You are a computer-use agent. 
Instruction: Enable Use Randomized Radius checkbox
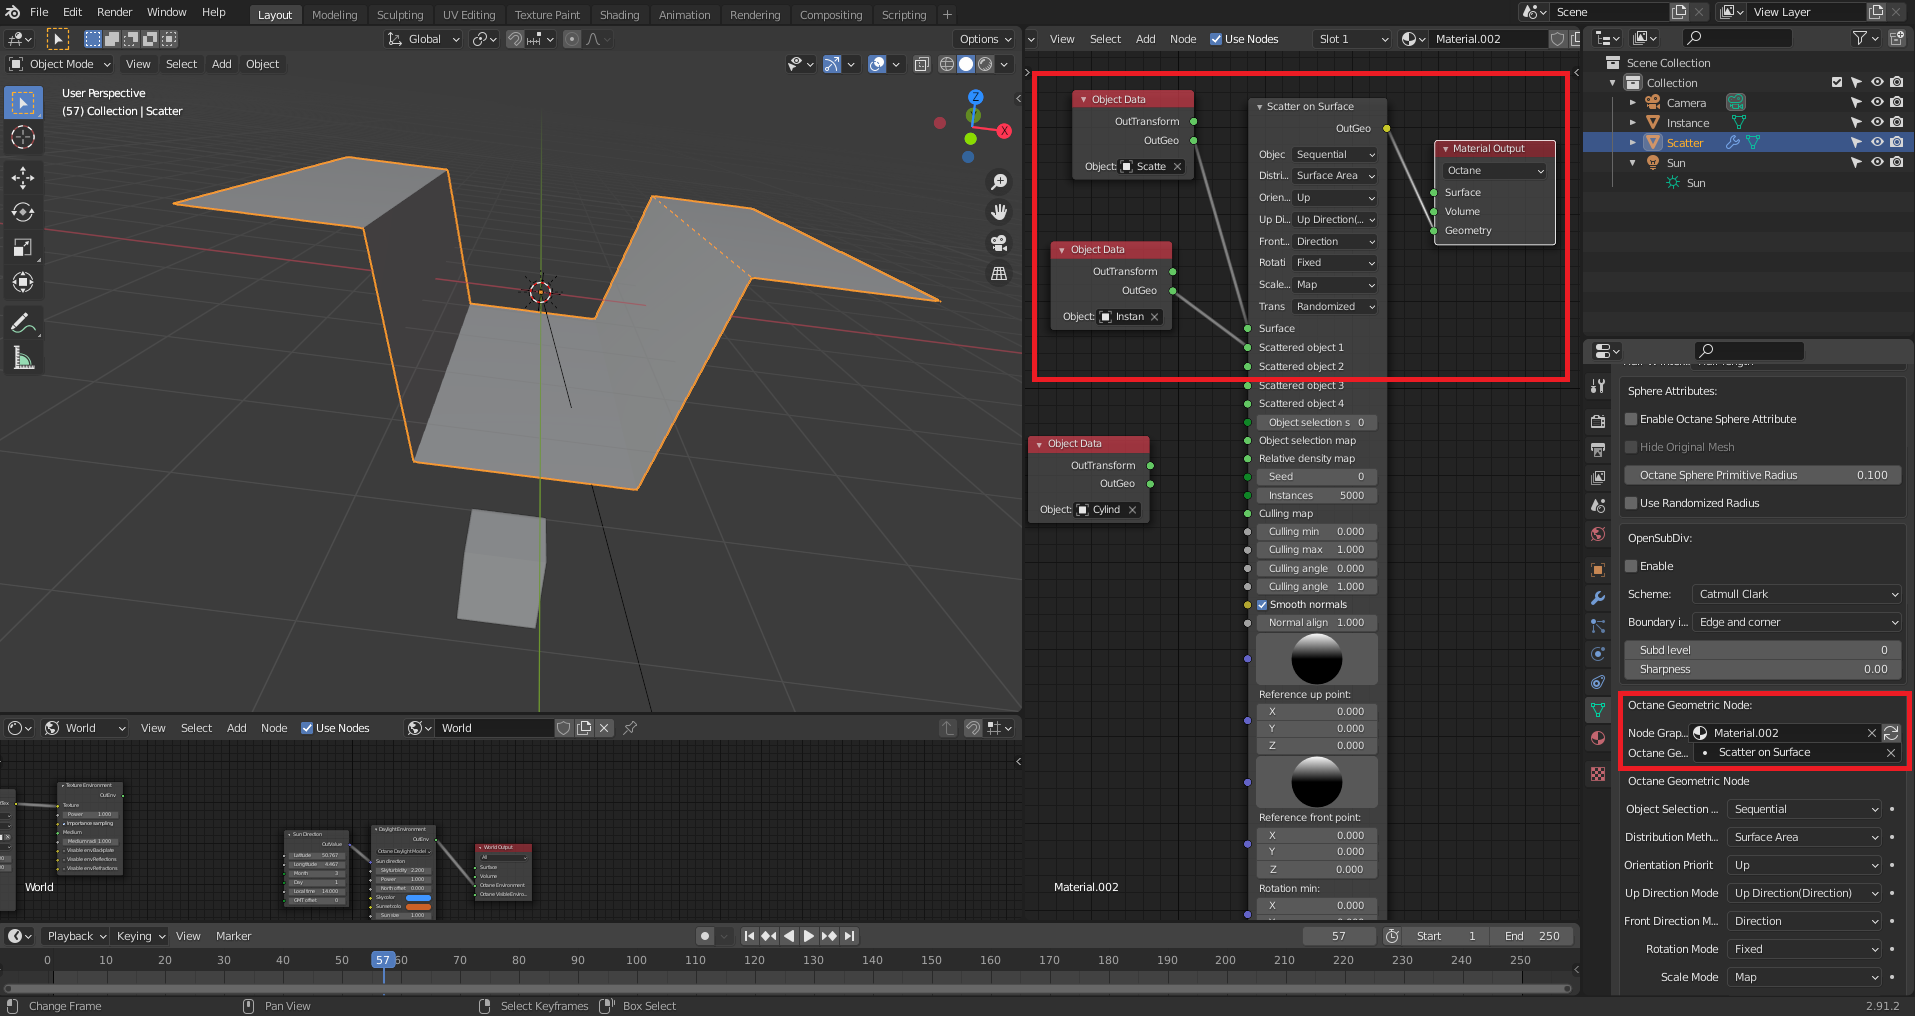click(1632, 503)
